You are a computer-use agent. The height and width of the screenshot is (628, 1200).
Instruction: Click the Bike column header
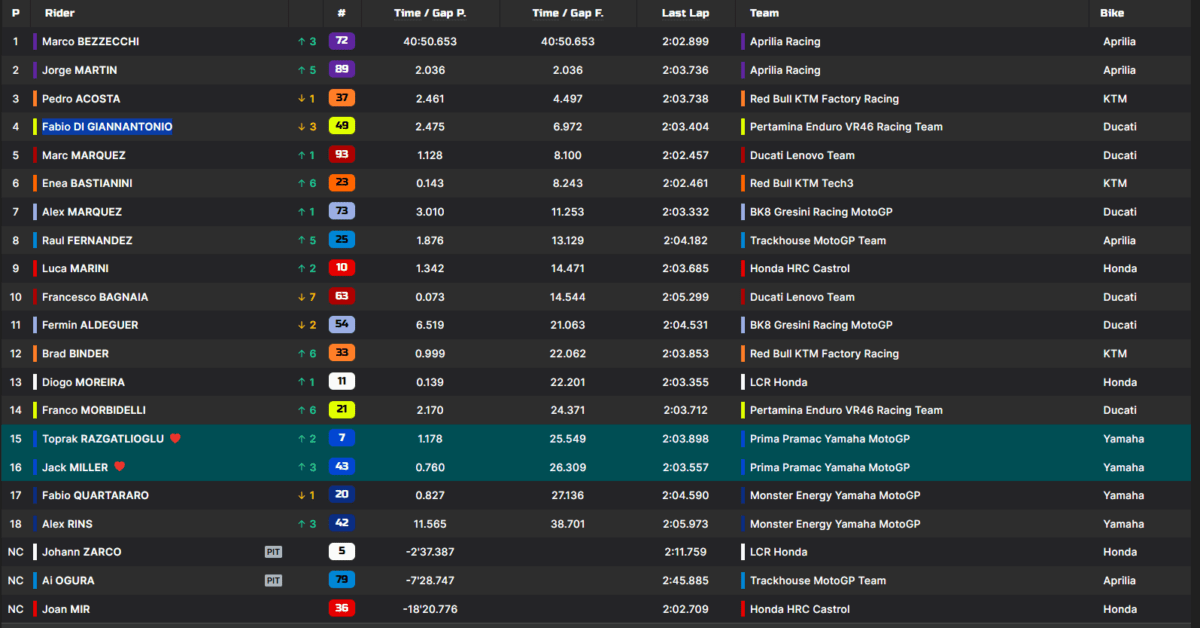[1111, 13]
